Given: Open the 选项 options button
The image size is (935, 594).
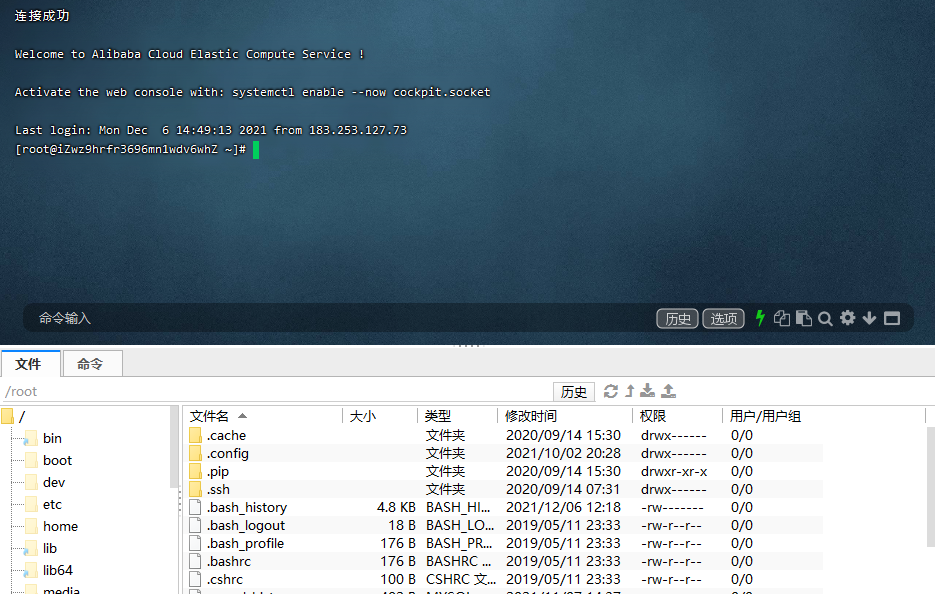Looking at the screenshot, I should (724, 318).
